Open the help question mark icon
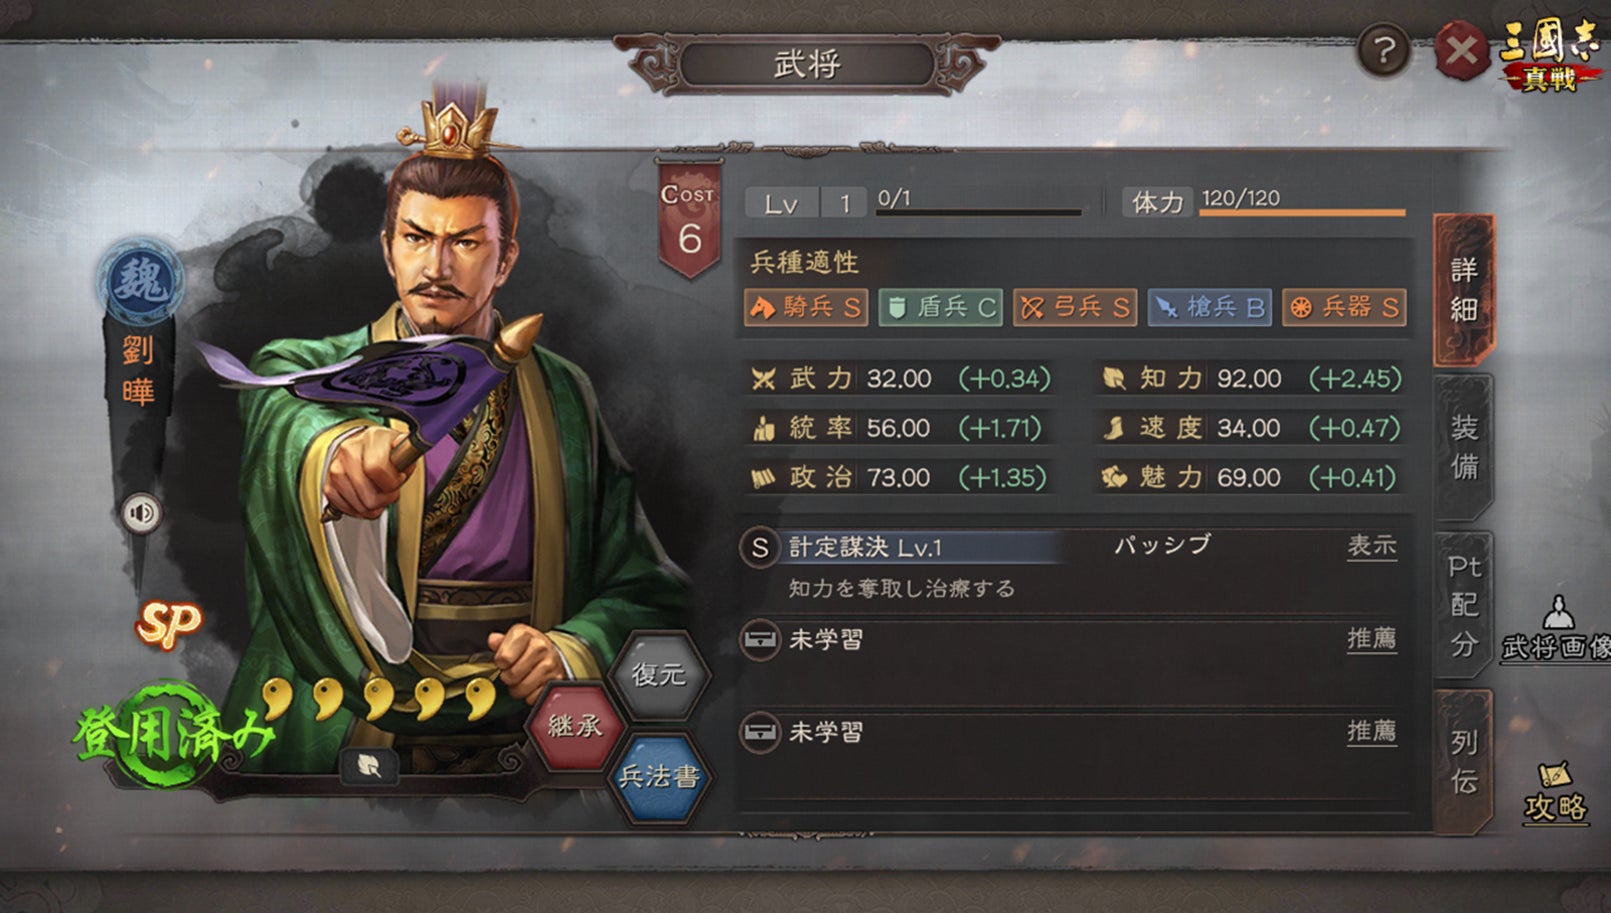Screen dimensions: 1611x913 pyautogui.click(x=1384, y=50)
